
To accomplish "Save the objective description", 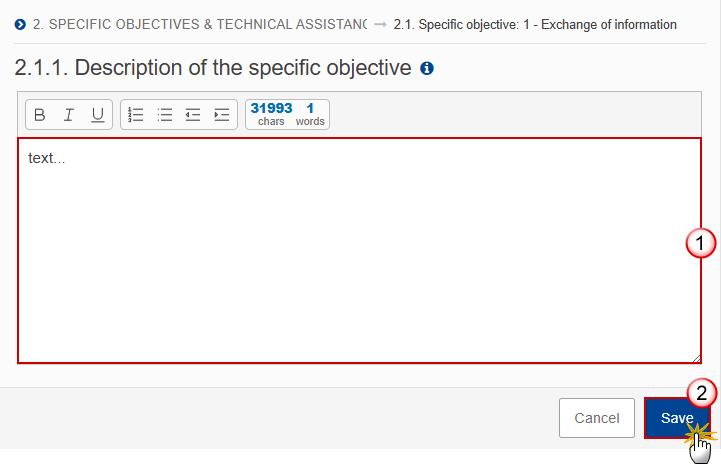I will tap(677, 418).
